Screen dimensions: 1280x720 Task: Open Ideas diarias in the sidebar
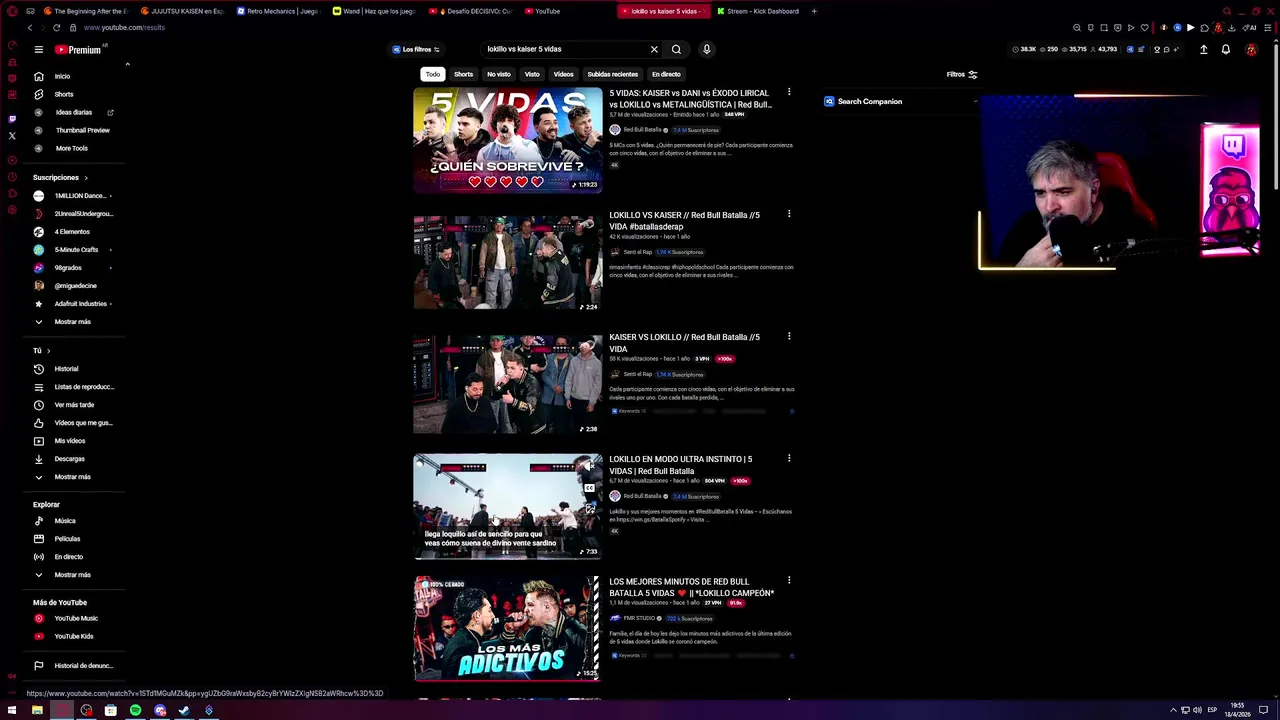click(73, 112)
